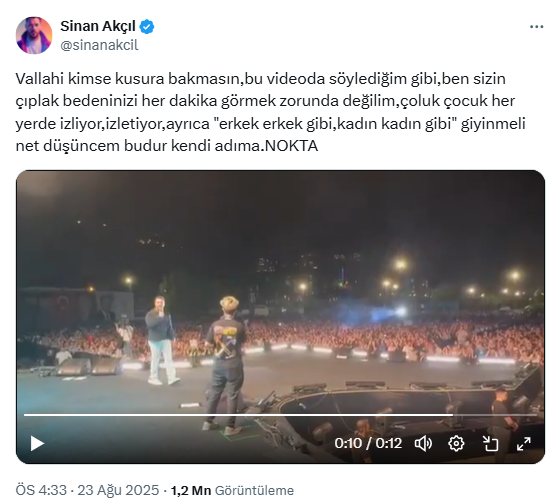
Task: Open video settings gear icon
Action: tap(456, 444)
